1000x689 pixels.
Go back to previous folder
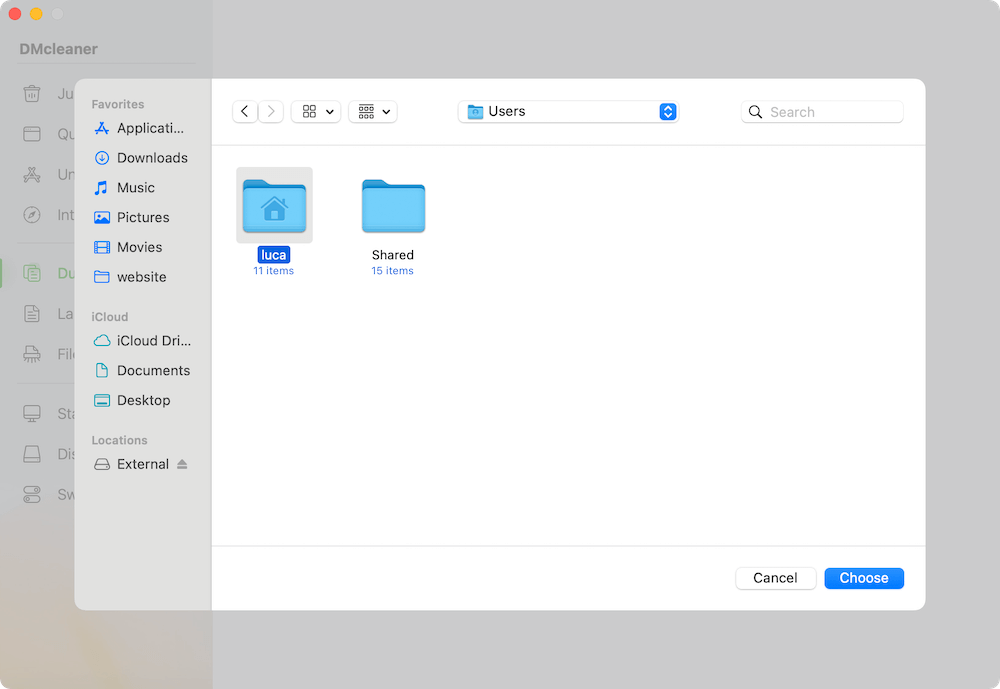245,112
